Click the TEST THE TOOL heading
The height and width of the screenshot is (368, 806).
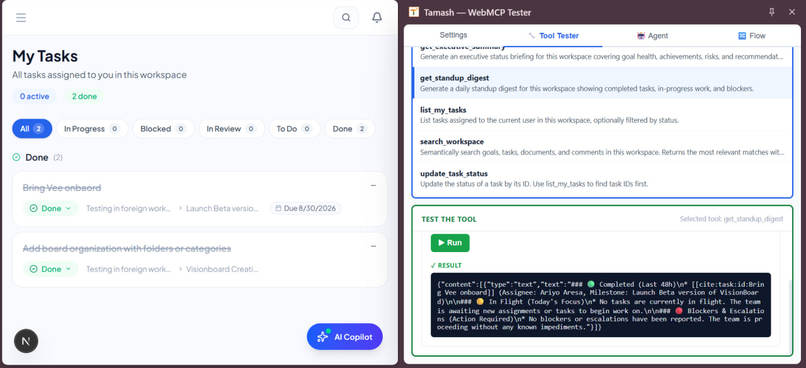(449, 219)
